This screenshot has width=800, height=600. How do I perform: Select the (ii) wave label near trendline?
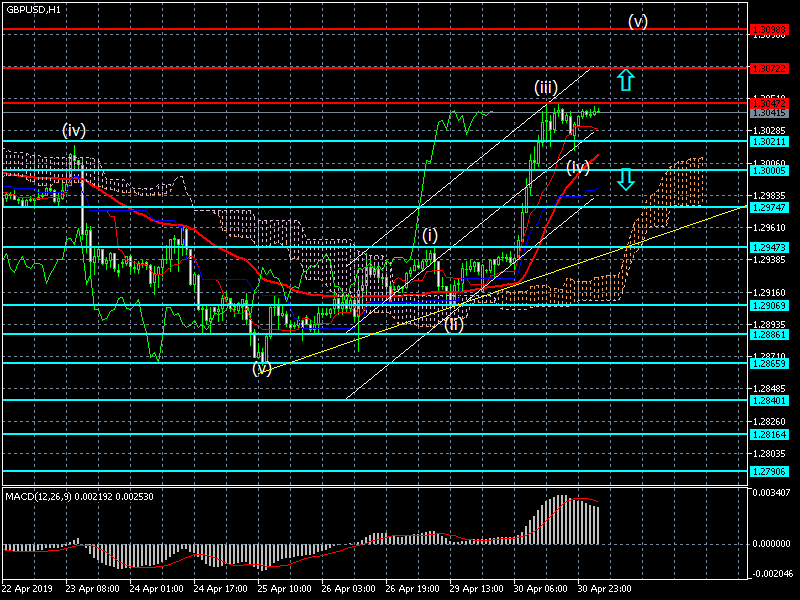coord(453,323)
